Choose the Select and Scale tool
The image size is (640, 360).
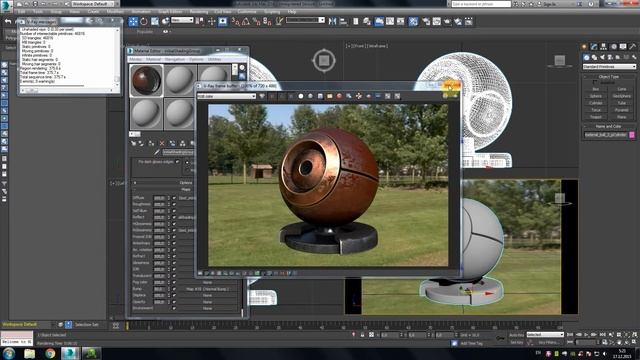(155, 21)
